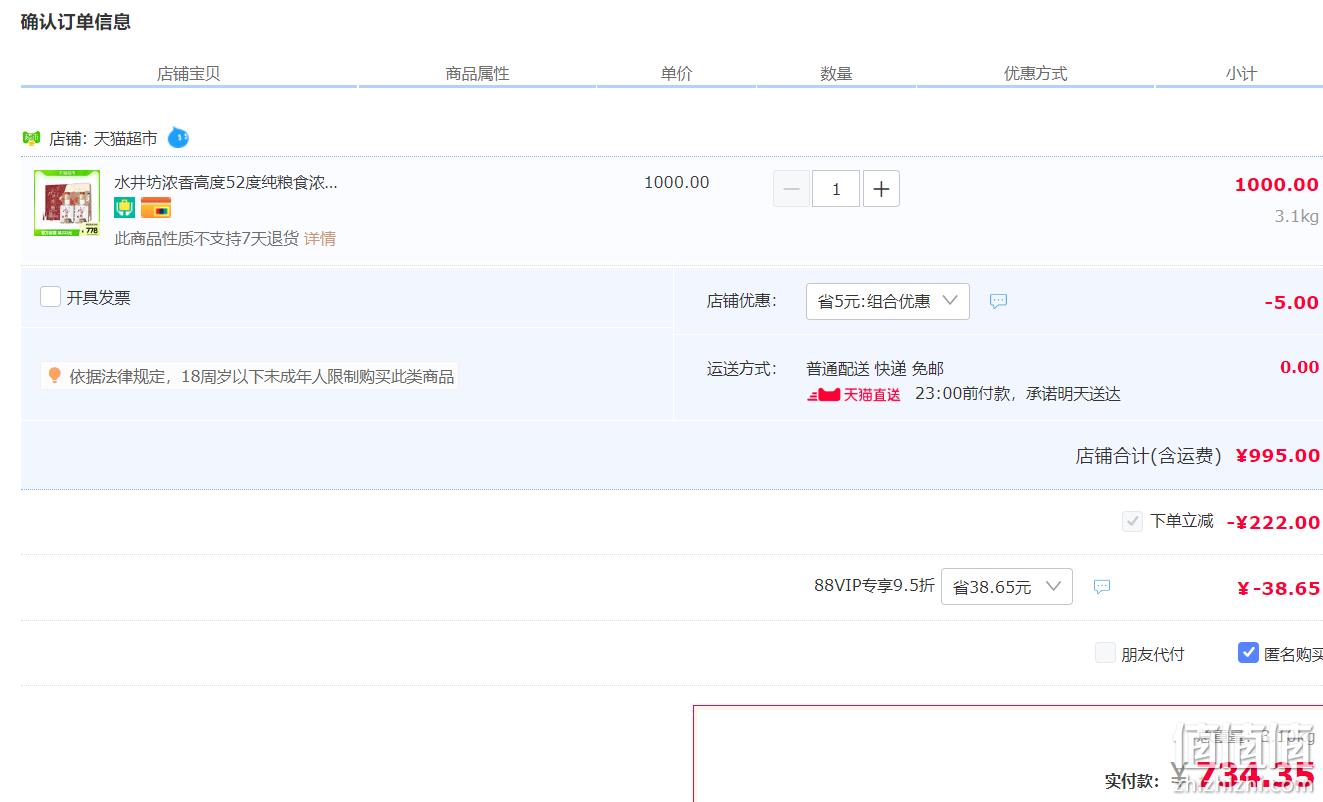Click the 天猫直送 delivery badge
The height and width of the screenshot is (802, 1323).
click(x=854, y=395)
